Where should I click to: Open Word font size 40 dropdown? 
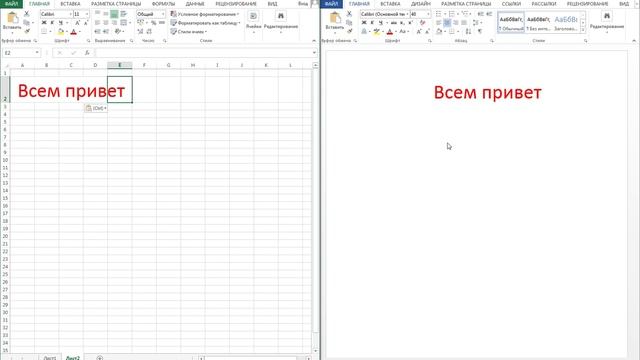(x=428, y=14)
